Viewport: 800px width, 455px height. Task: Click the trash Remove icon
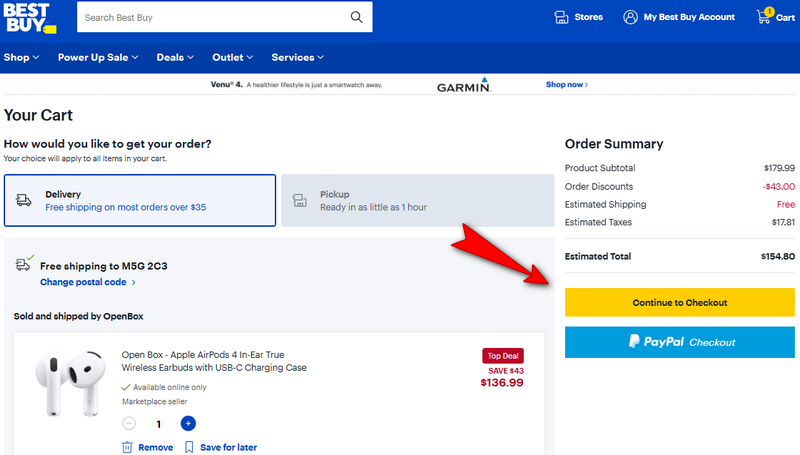click(128, 447)
